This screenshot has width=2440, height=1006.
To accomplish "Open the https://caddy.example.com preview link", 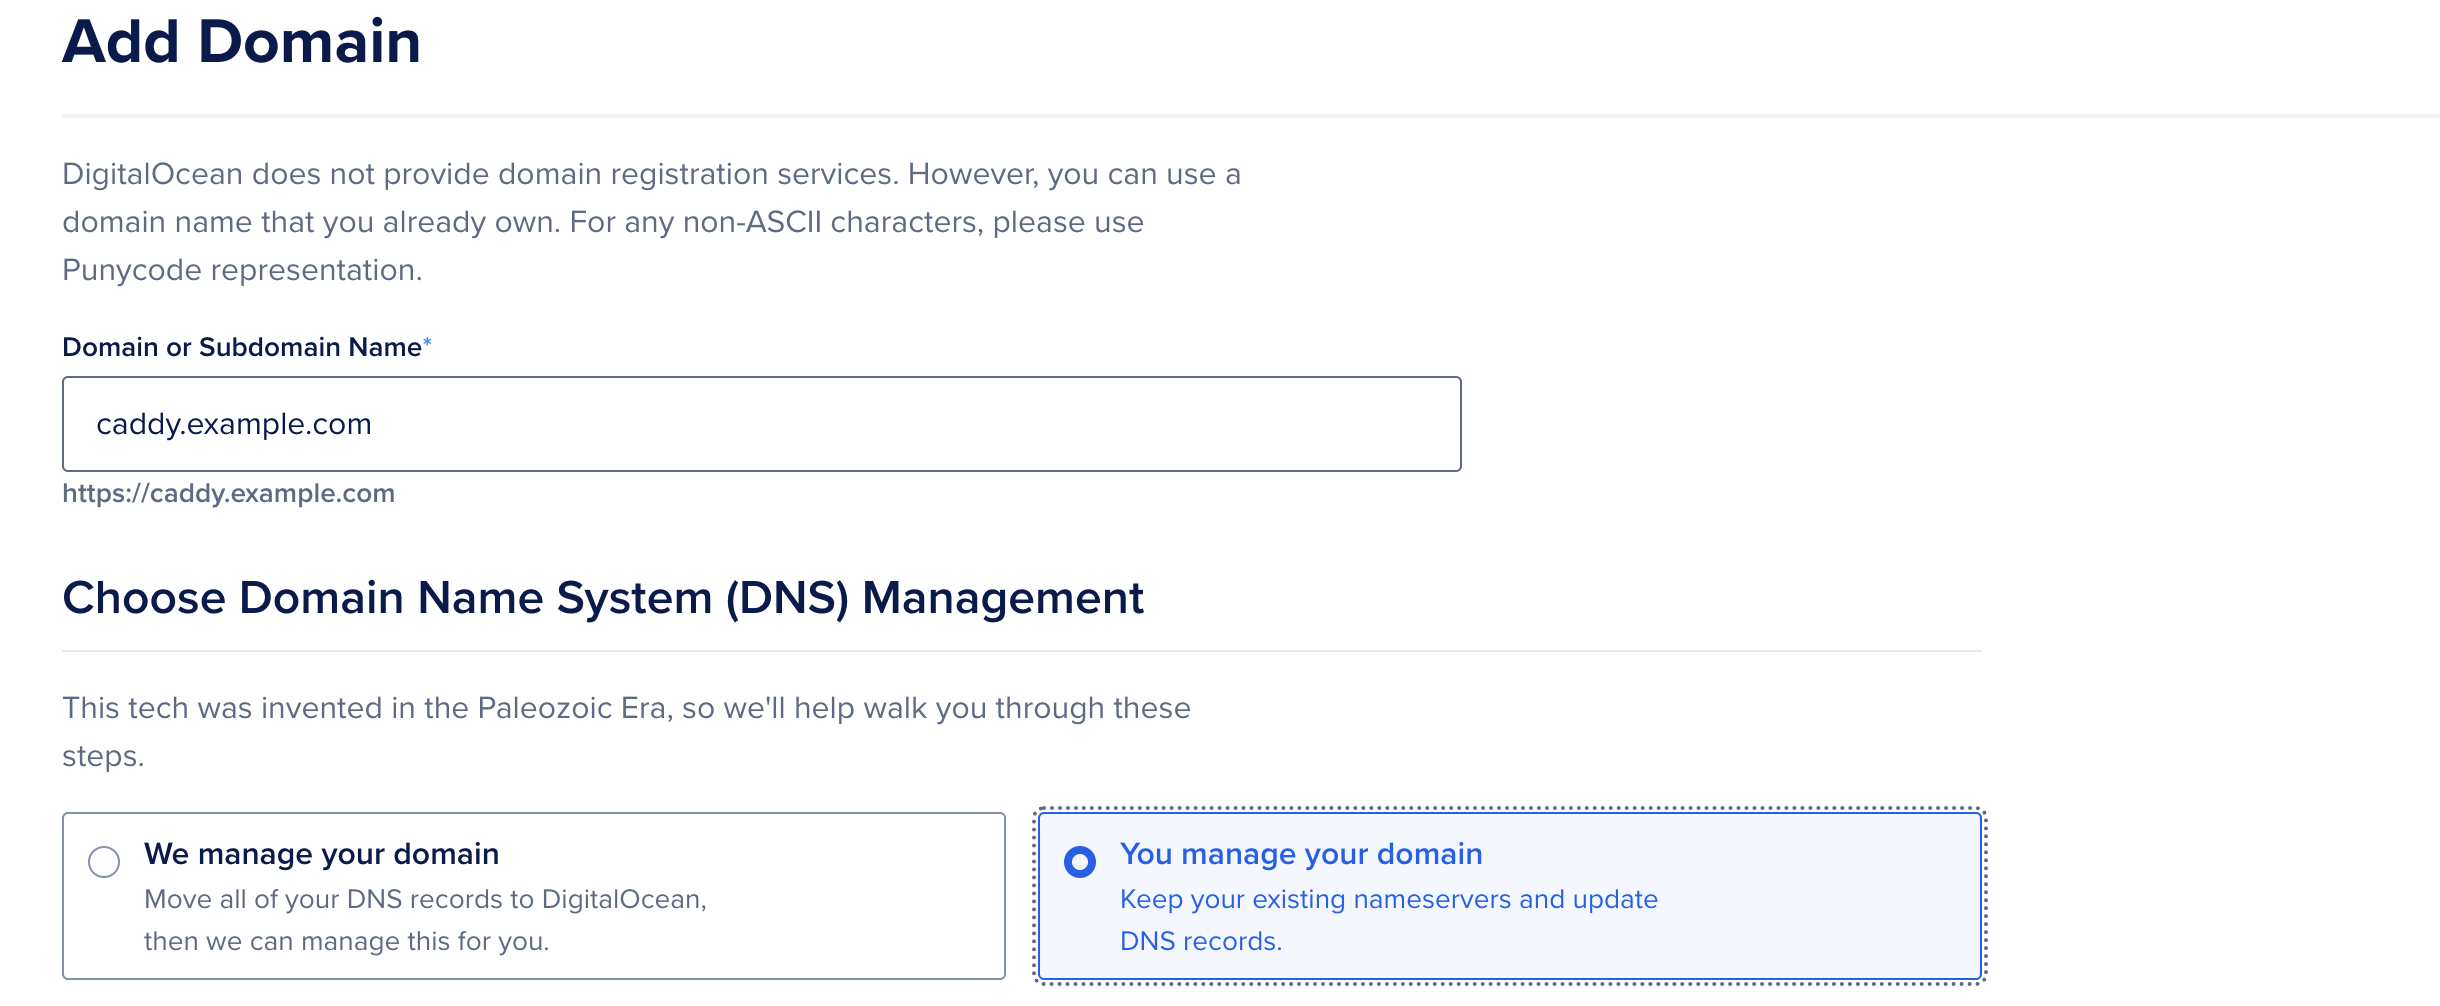I will [228, 492].
